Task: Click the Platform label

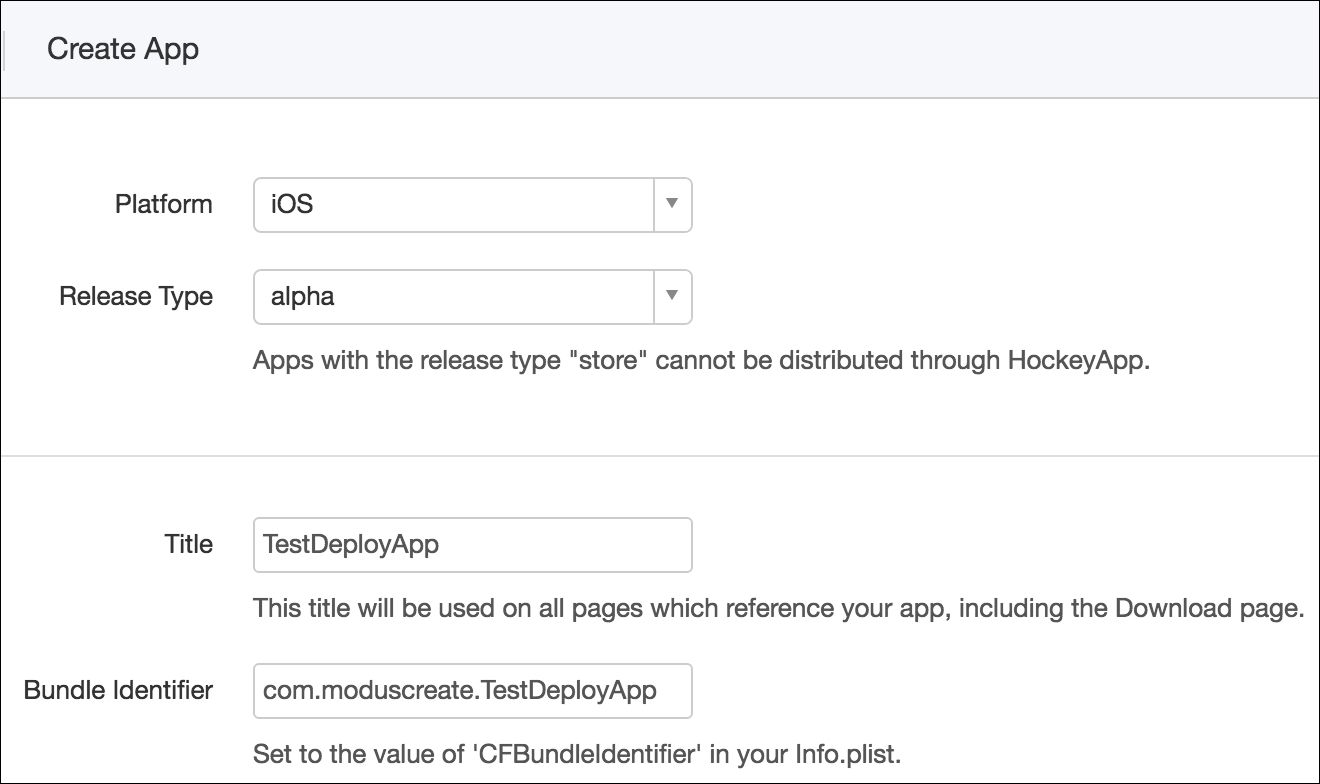Action: tap(164, 204)
